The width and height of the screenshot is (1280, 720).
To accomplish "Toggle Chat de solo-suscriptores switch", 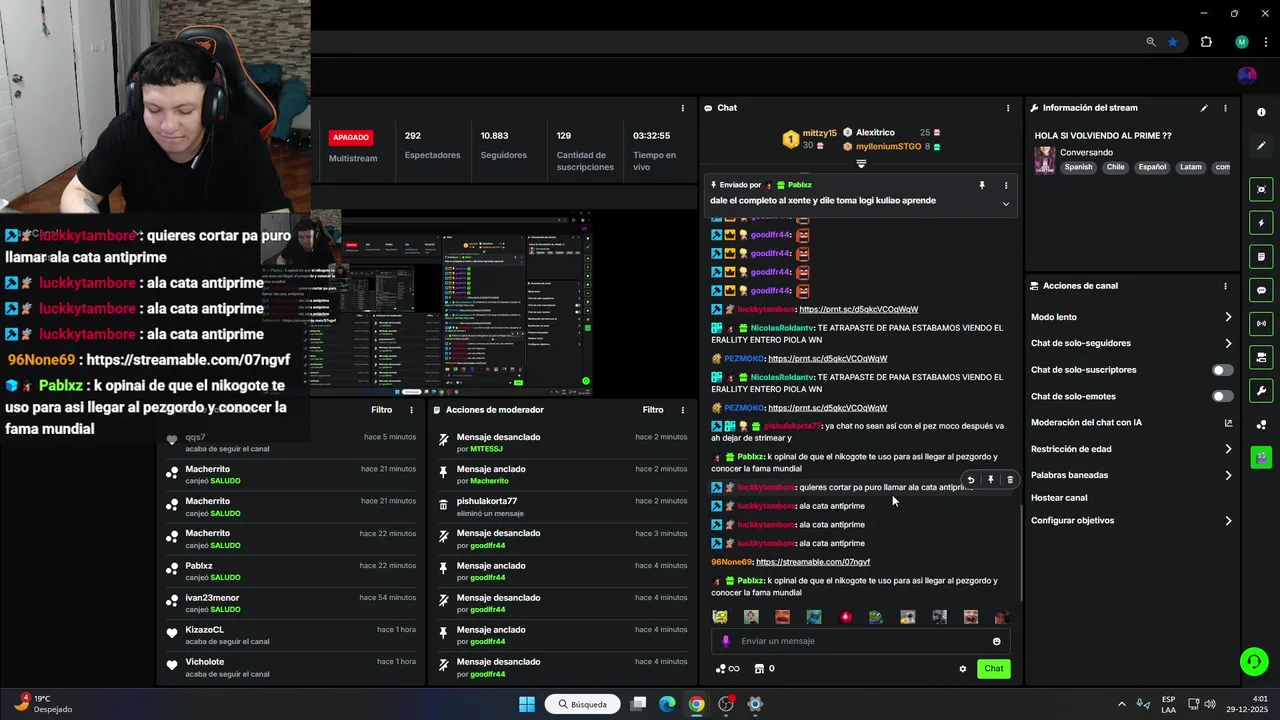I will tap(1222, 370).
